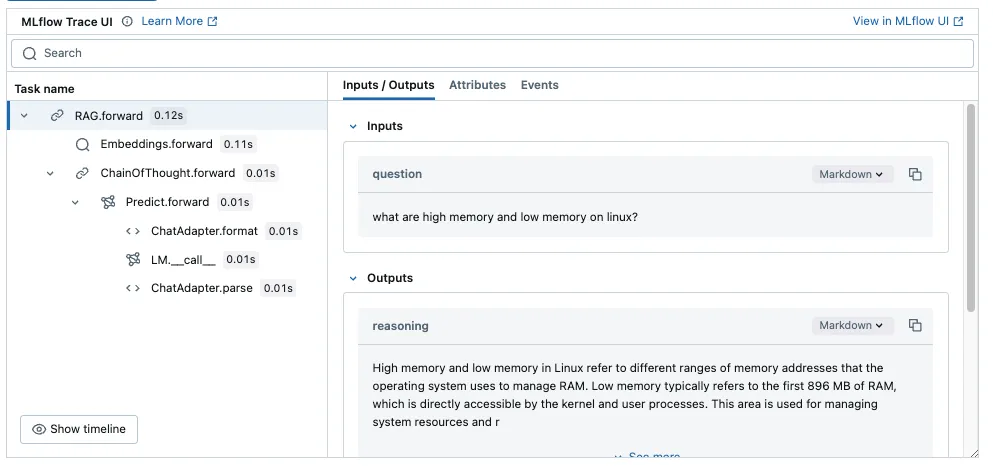Open the question Markdown format dropdown
Image resolution: width=993 pixels, height=466 pixels.
[x=852, y=174]
